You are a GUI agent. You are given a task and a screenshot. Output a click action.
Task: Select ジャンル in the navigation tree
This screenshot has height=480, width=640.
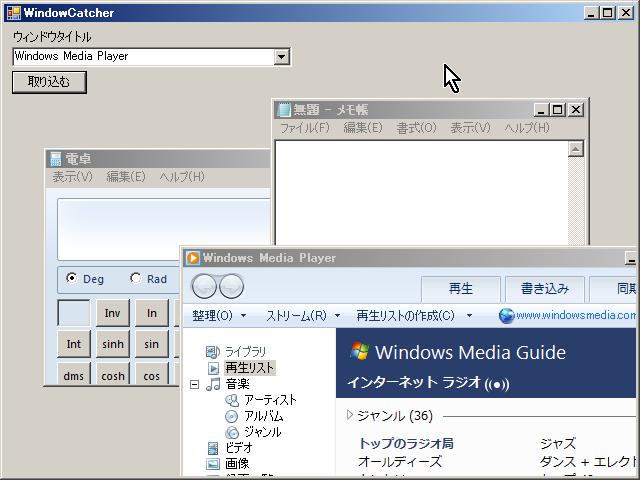263,432
